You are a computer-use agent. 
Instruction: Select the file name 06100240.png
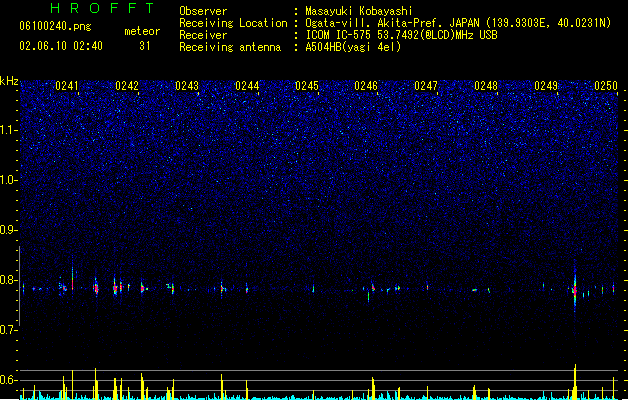coord(55,26)
